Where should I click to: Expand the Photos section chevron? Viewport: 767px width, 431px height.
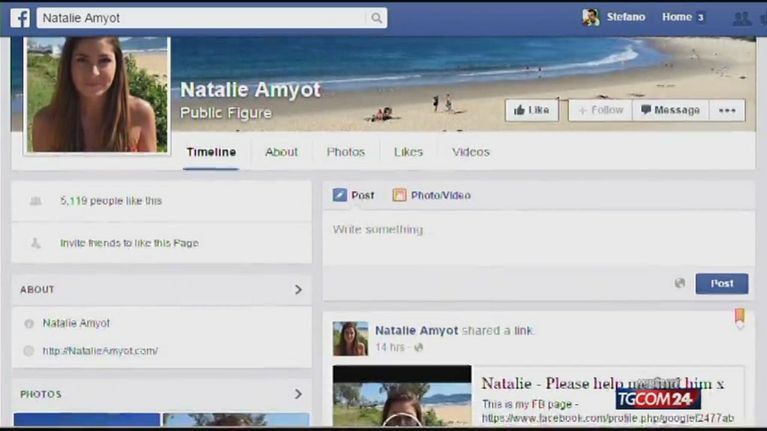298,394
